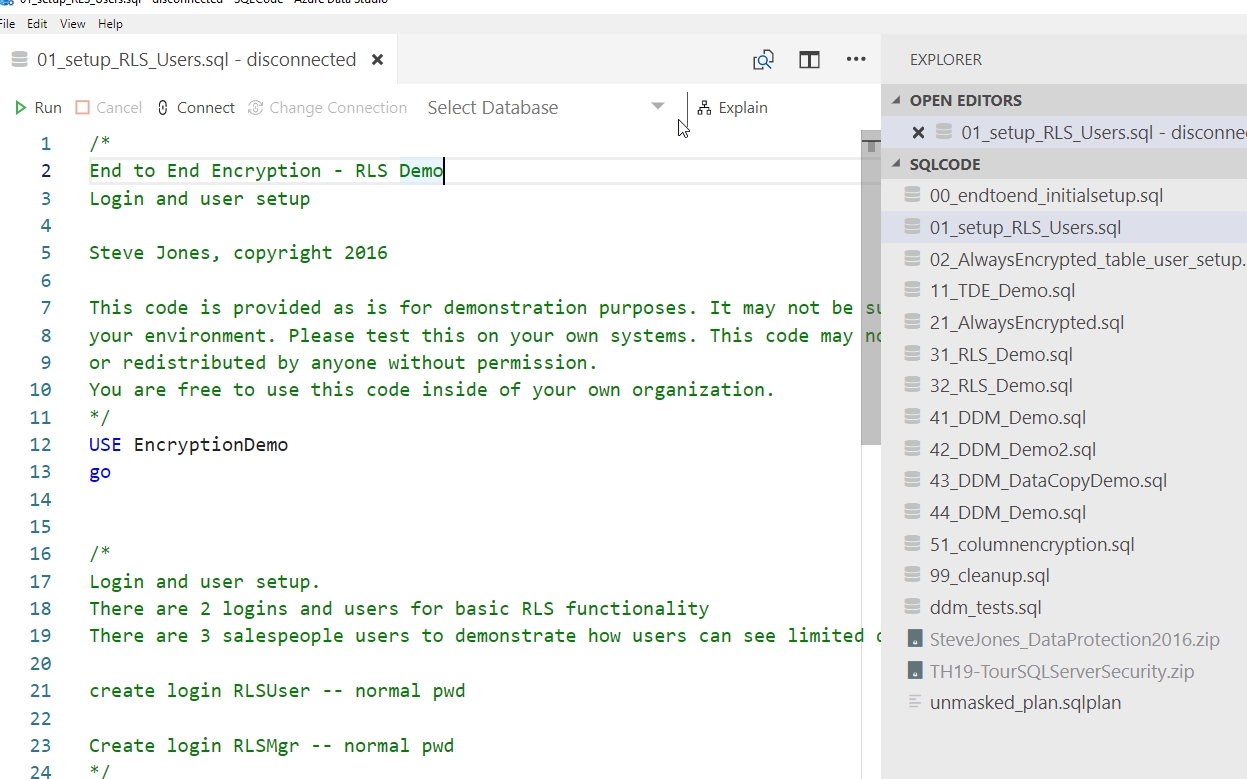Click the unmasked_plan.sqlplan file icon
The height and width of the screenshot is (779, 1247).
pos(913,702)
